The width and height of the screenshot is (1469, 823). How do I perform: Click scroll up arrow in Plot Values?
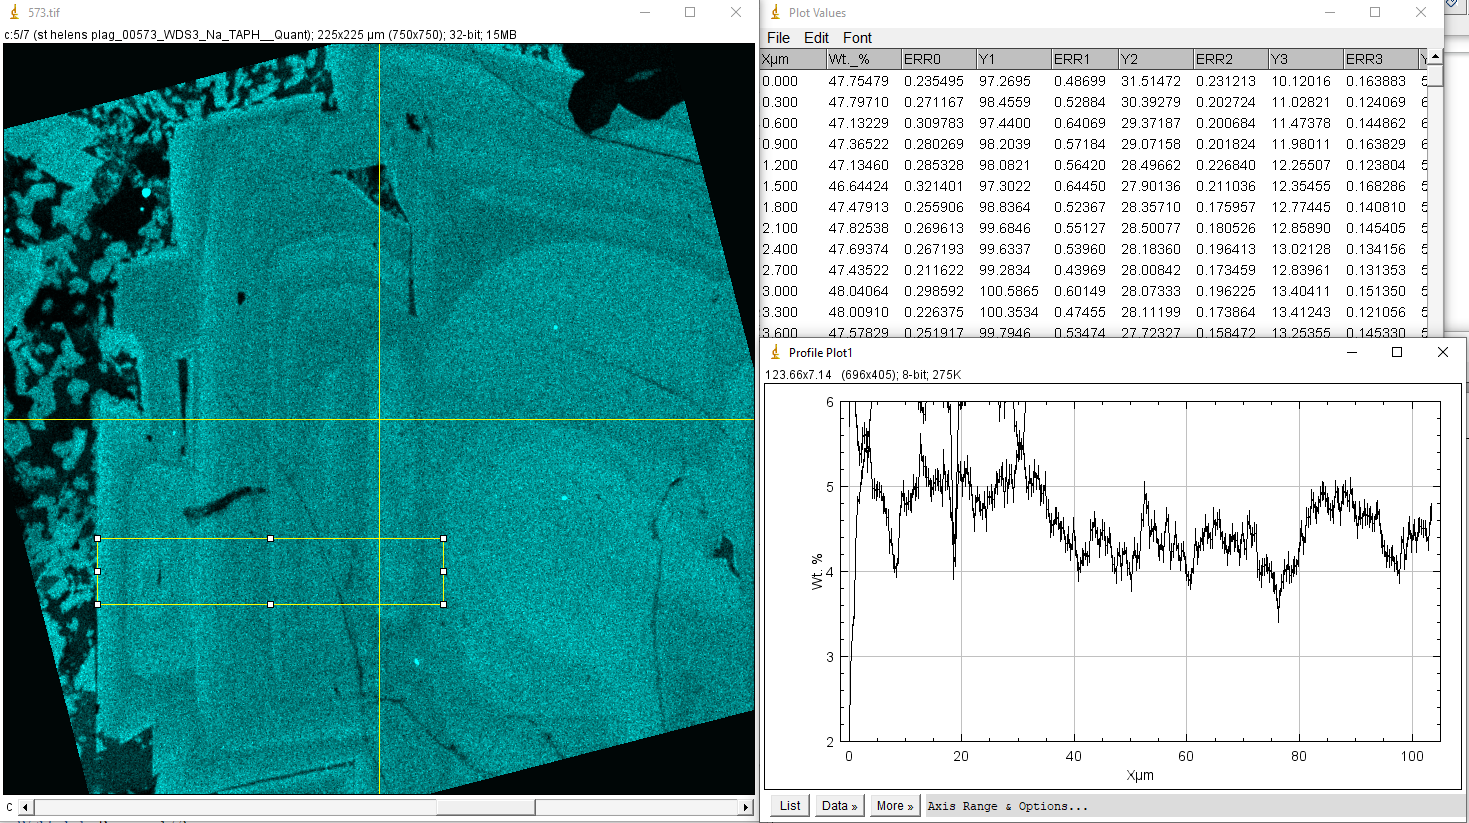tap(1435, 57)
